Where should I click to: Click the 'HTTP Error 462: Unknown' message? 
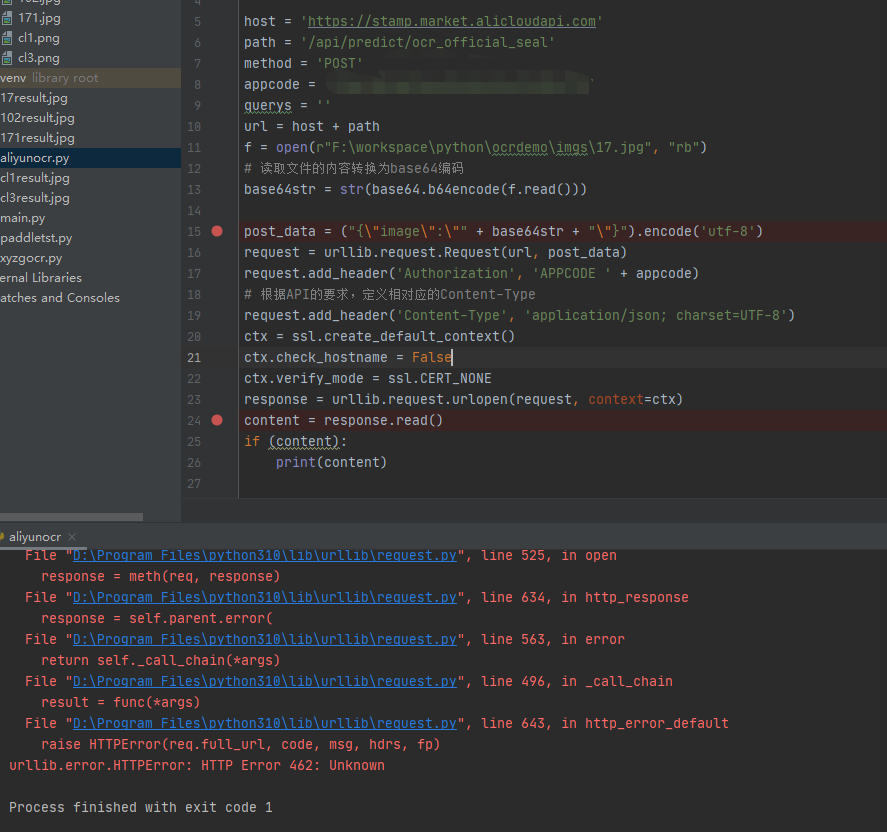click(293, 765)
